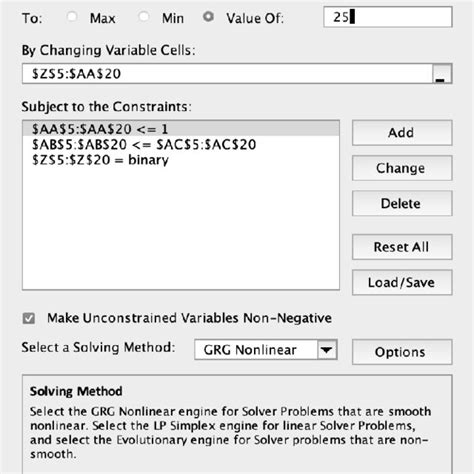474x474 pixels.
Task: Choose the Value Of radio option
Action: click(x=208, y=17)
